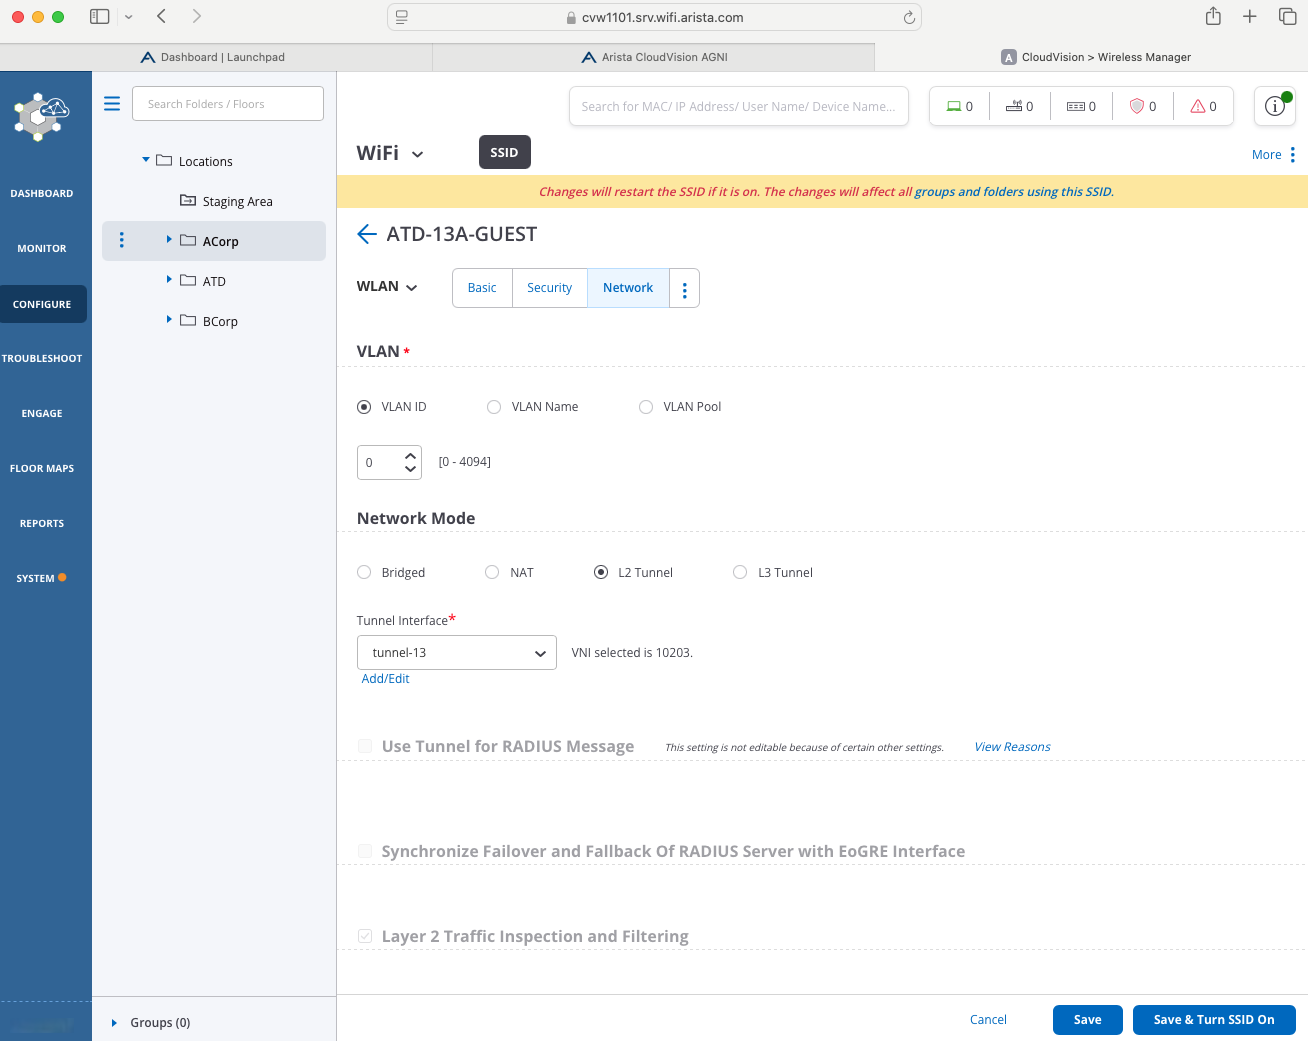Open the info notifications icon

[x=1274, y=106]
